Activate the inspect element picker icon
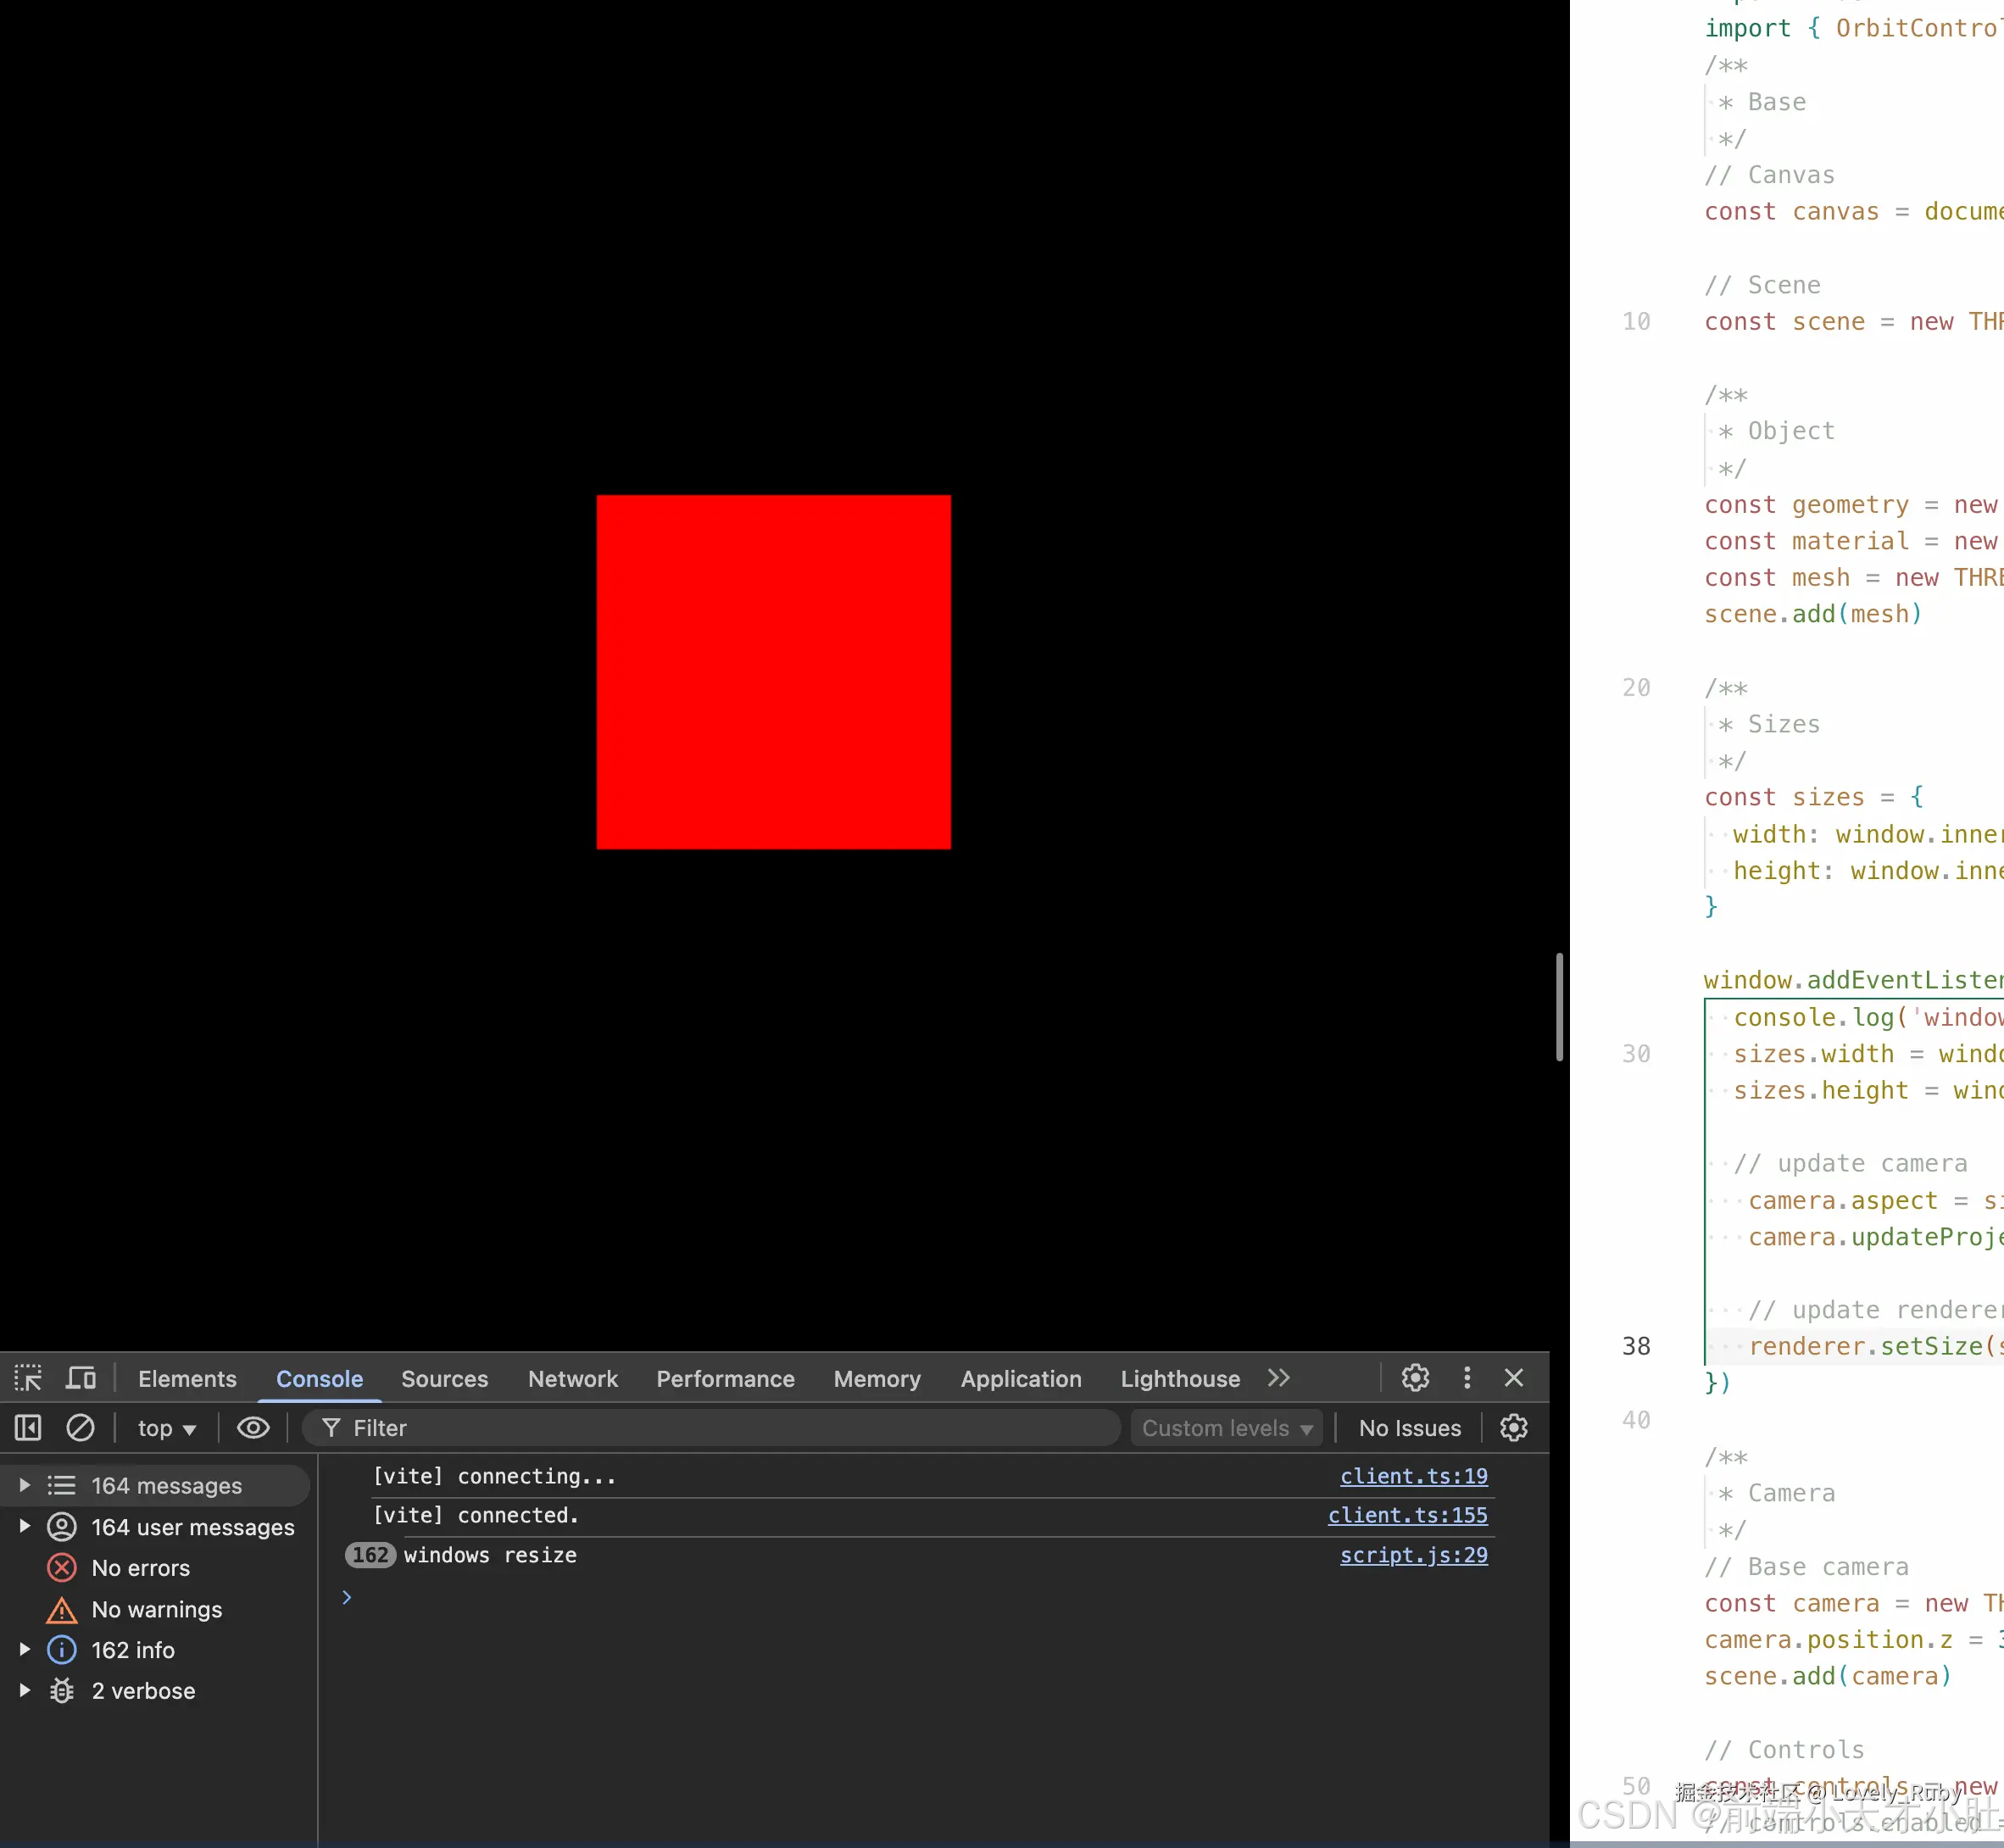Viewport: 2004px width, 1848px height. pyautogui.click(x=28, y=1378)
